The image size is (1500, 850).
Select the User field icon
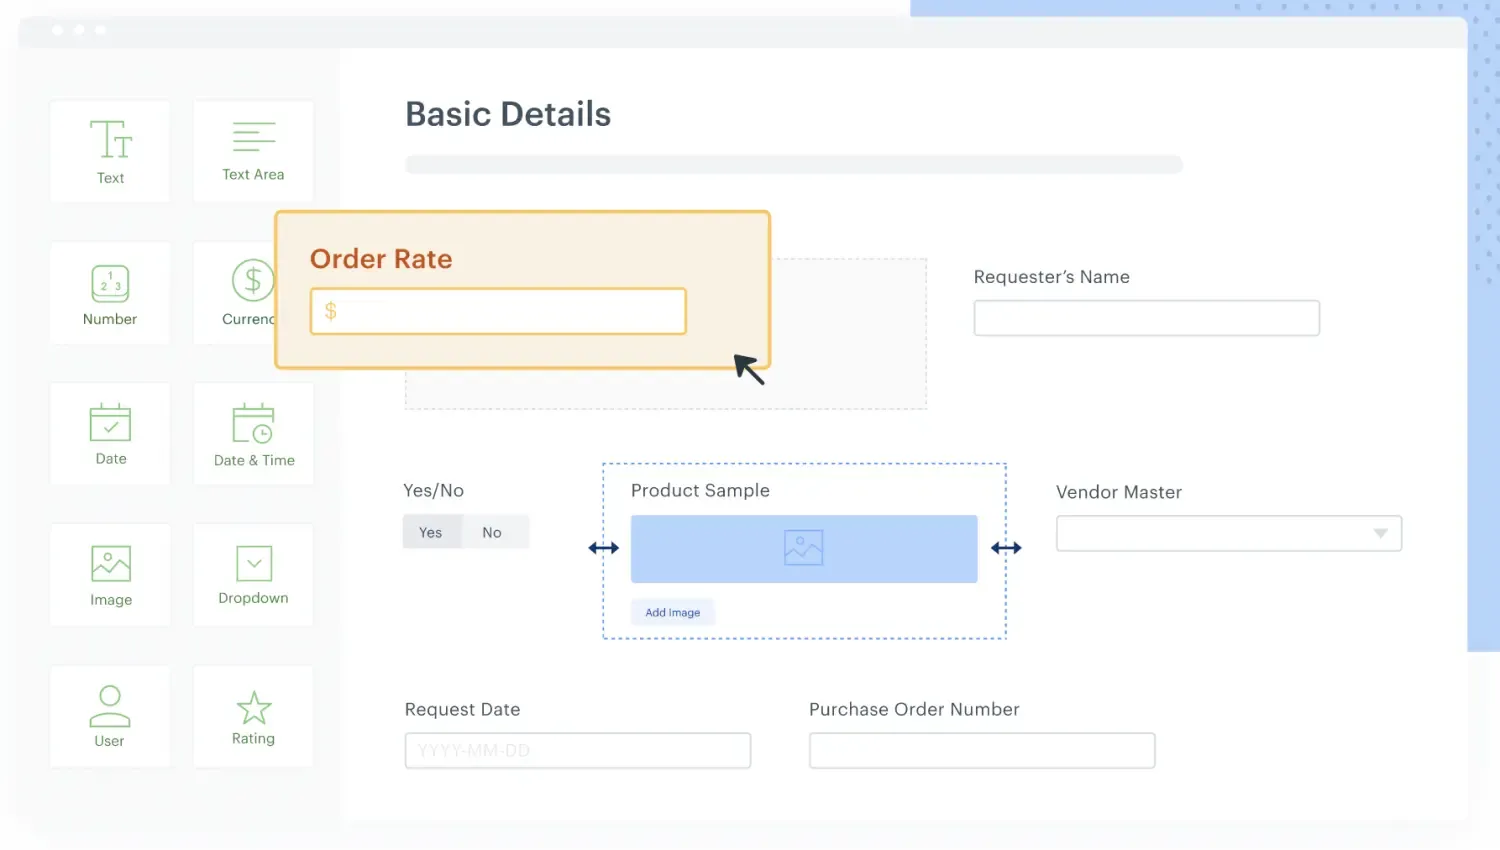110,706
